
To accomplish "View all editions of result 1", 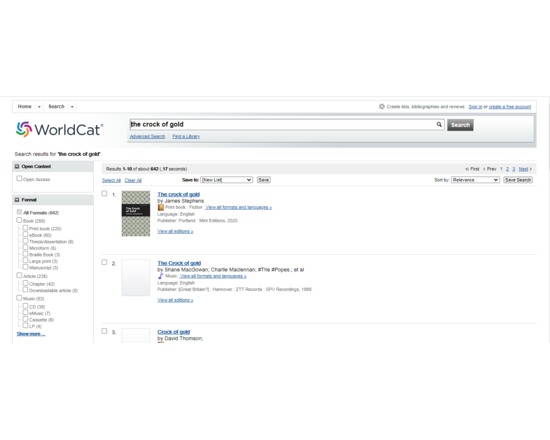I will tap(175, 231).
